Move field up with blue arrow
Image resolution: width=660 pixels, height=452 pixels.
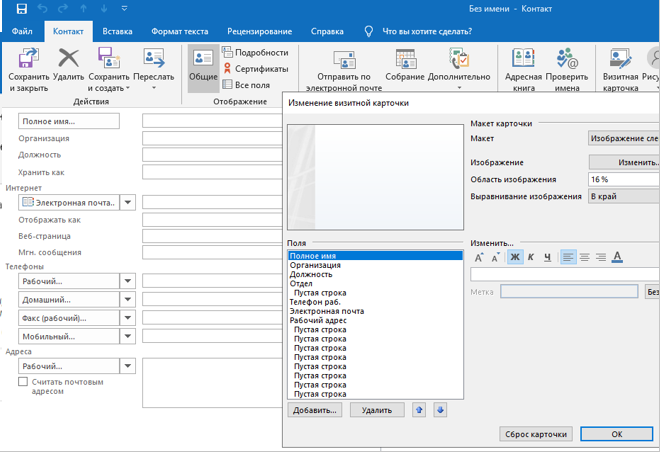(x=419, y=410)
